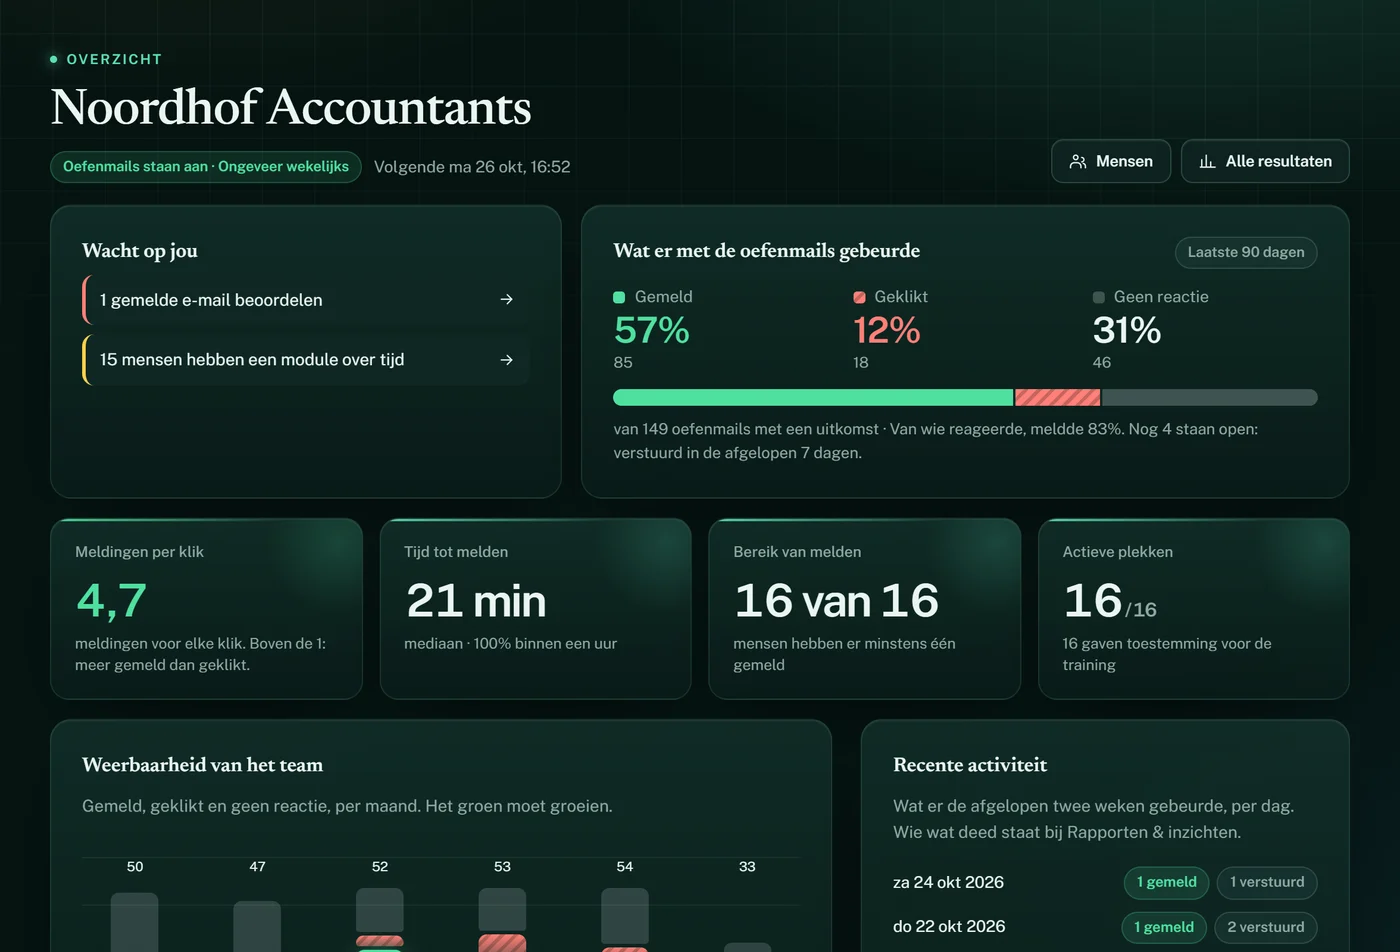Click arrow next to '15 mensen hebben een module'
Viewport: 1400px width, 952px height.
point(507,360)
